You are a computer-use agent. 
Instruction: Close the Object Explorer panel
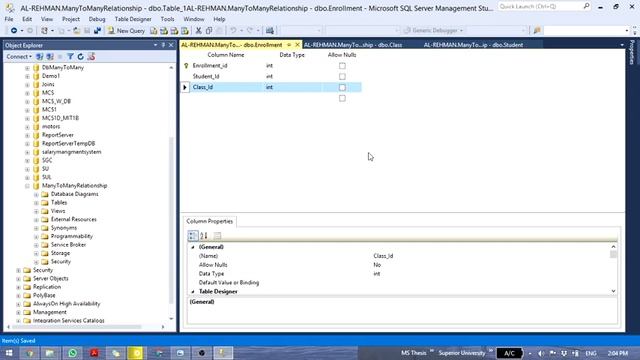pyautogui.click(x=171, y=45)
